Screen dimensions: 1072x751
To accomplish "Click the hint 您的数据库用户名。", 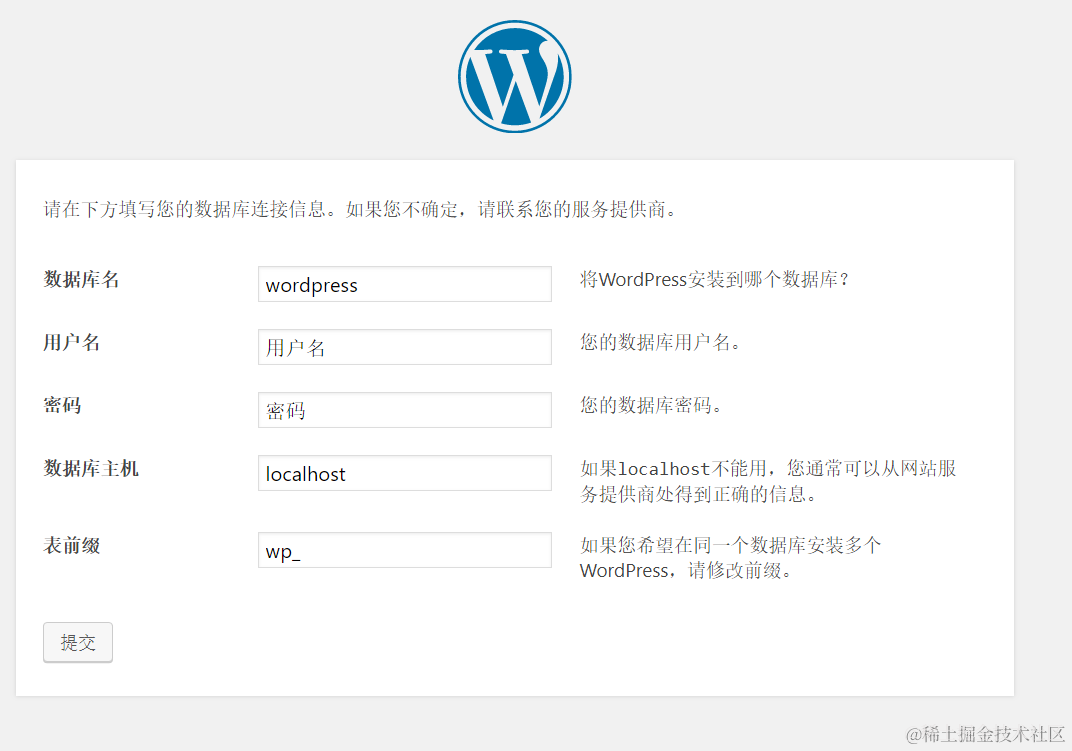I will (x=660, y=342).
